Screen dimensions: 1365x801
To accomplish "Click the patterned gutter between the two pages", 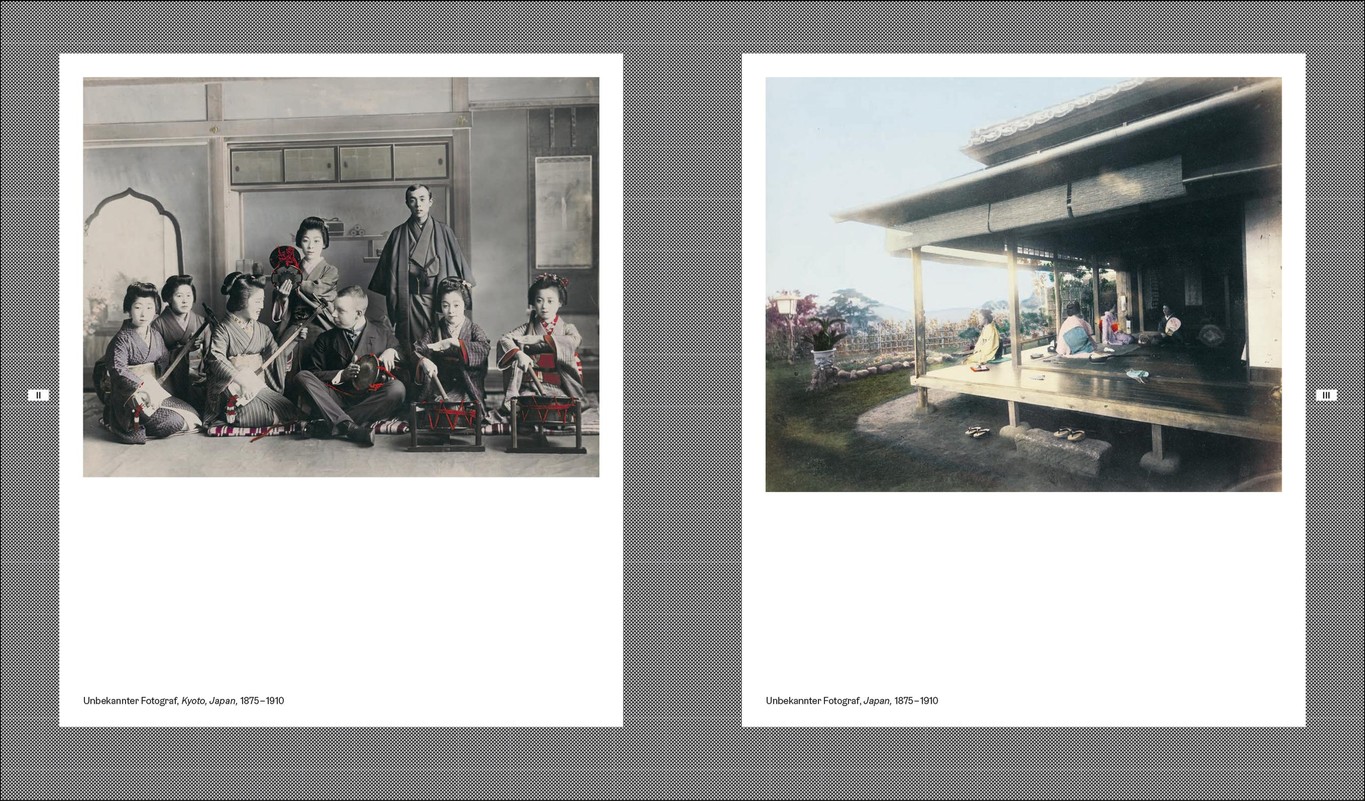I will tap(682, 400).
